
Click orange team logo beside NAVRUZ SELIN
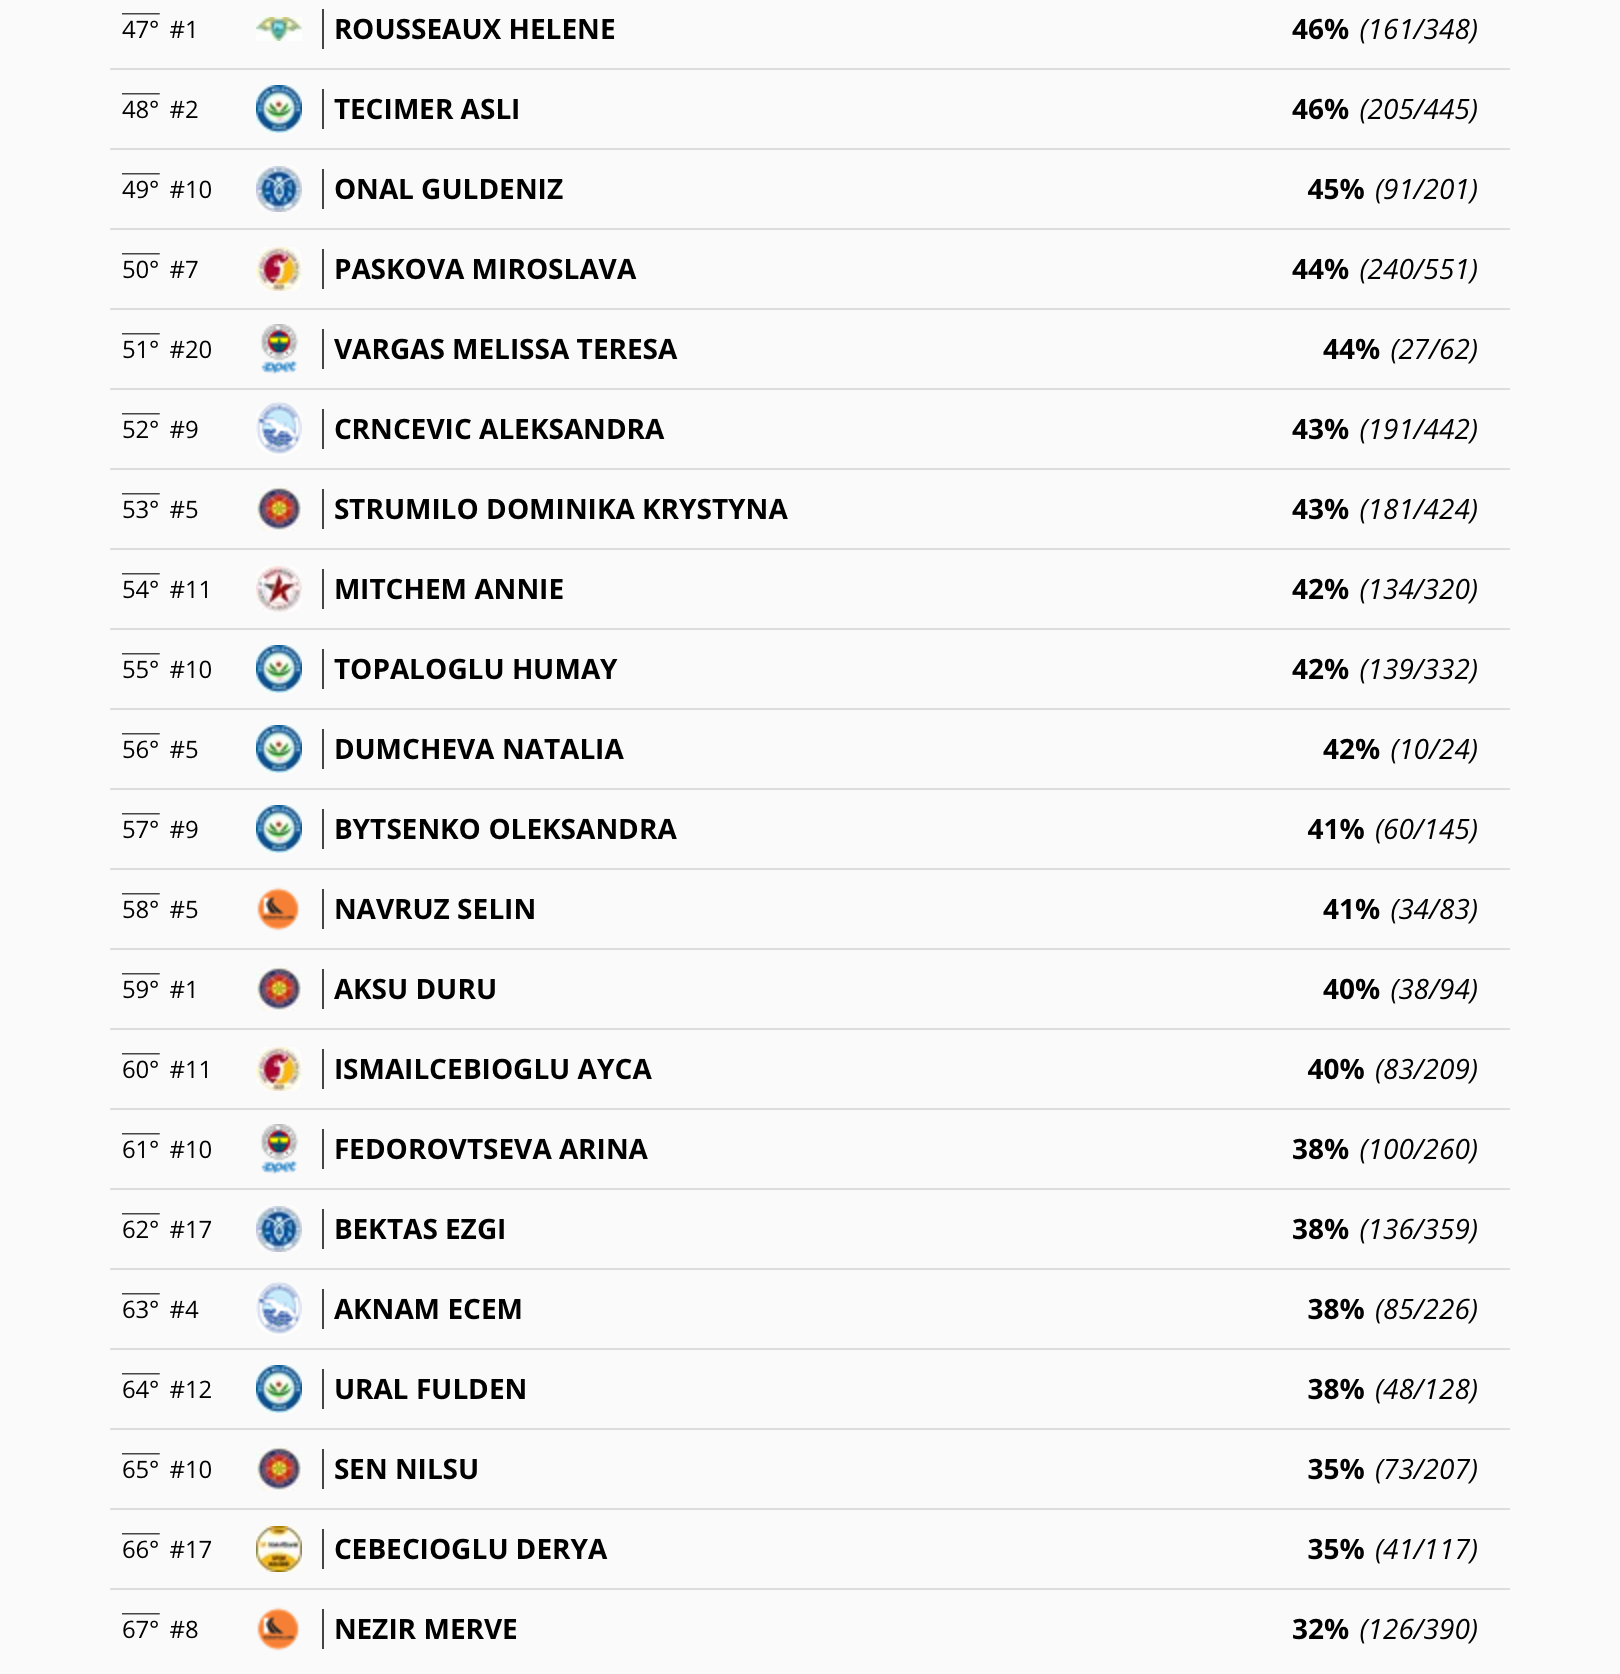click(279, 909)
